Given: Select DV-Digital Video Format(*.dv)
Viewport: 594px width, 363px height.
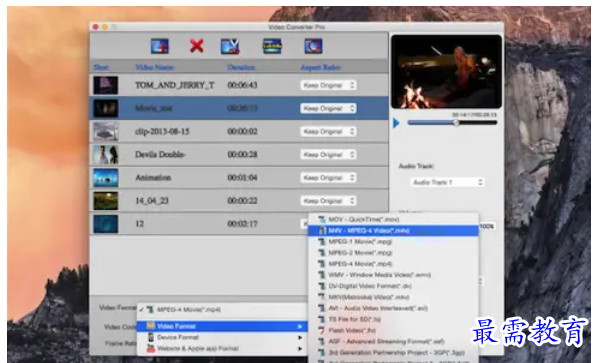Looking at the screenshot, I should coord(393,286).
